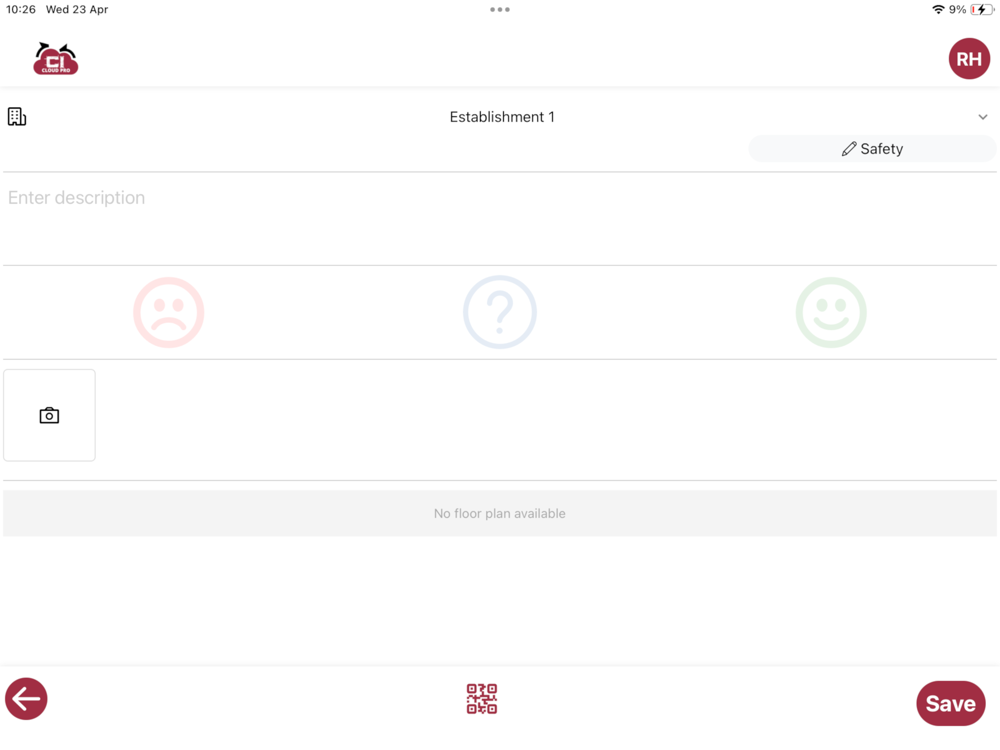Screen dimensions: 1000x750
Task: Select the green happy face rating
Action: pos(831,312)
